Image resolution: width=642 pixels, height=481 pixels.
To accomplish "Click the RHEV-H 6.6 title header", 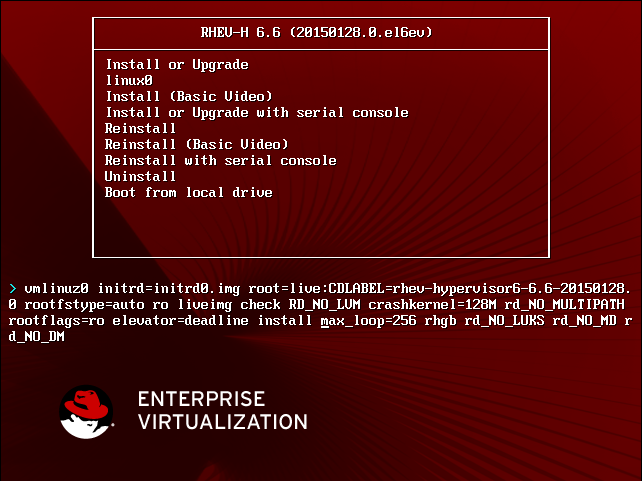I will 316,32.
